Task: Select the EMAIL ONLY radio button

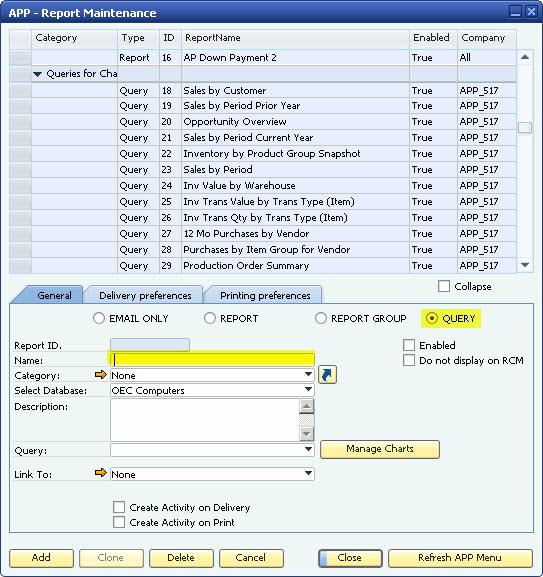Action: [x=99, y=318]
